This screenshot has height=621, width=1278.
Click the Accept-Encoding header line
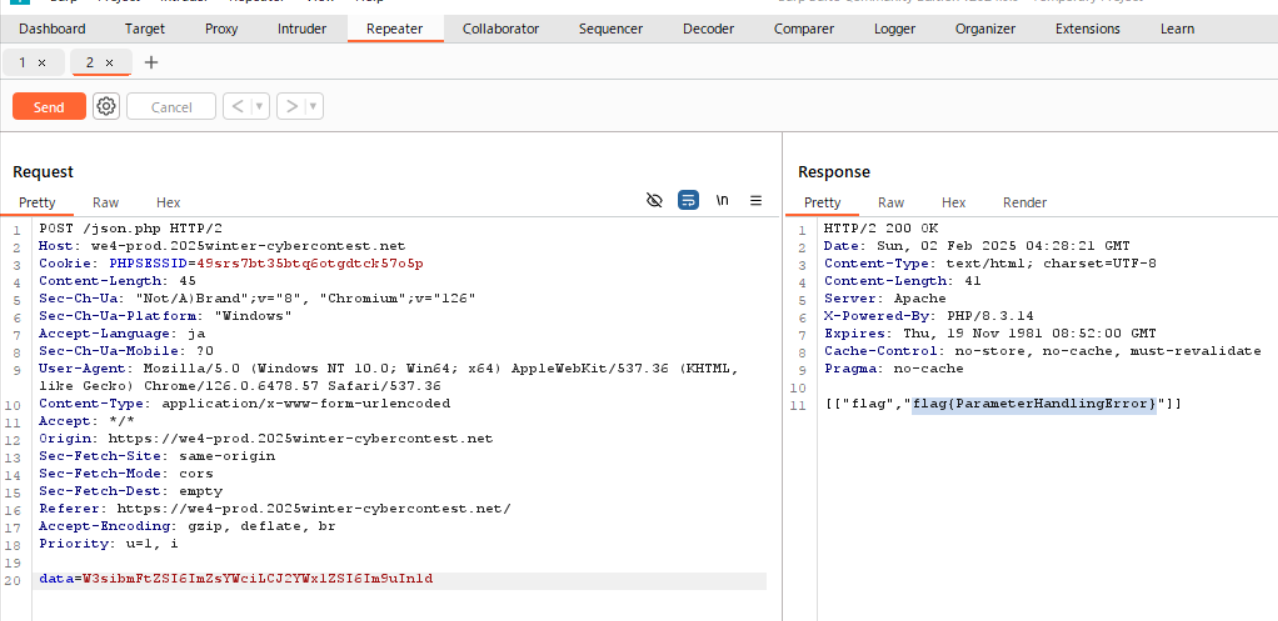click(x=187, y=526)
